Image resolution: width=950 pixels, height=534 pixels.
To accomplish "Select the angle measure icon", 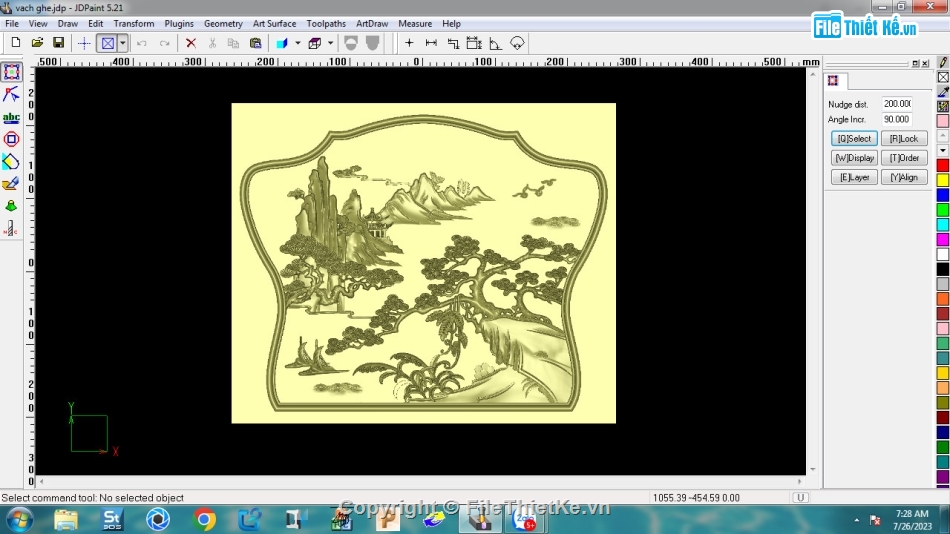I will click(496, 43).
